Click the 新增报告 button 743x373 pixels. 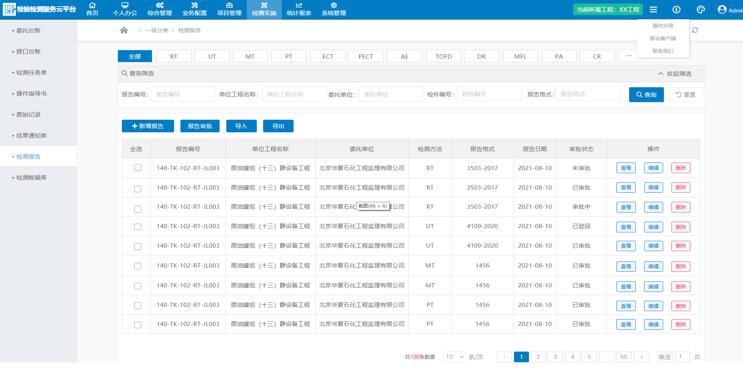[148, 126]
